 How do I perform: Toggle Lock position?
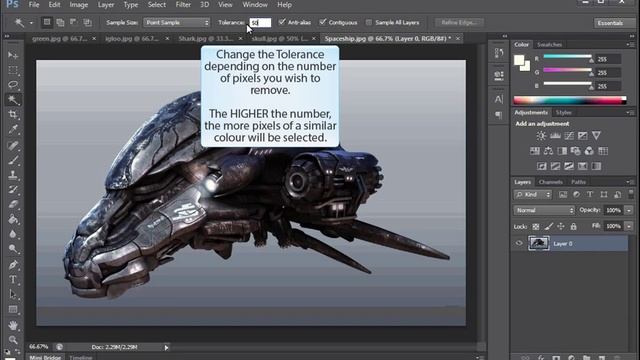tap(561, 227)
